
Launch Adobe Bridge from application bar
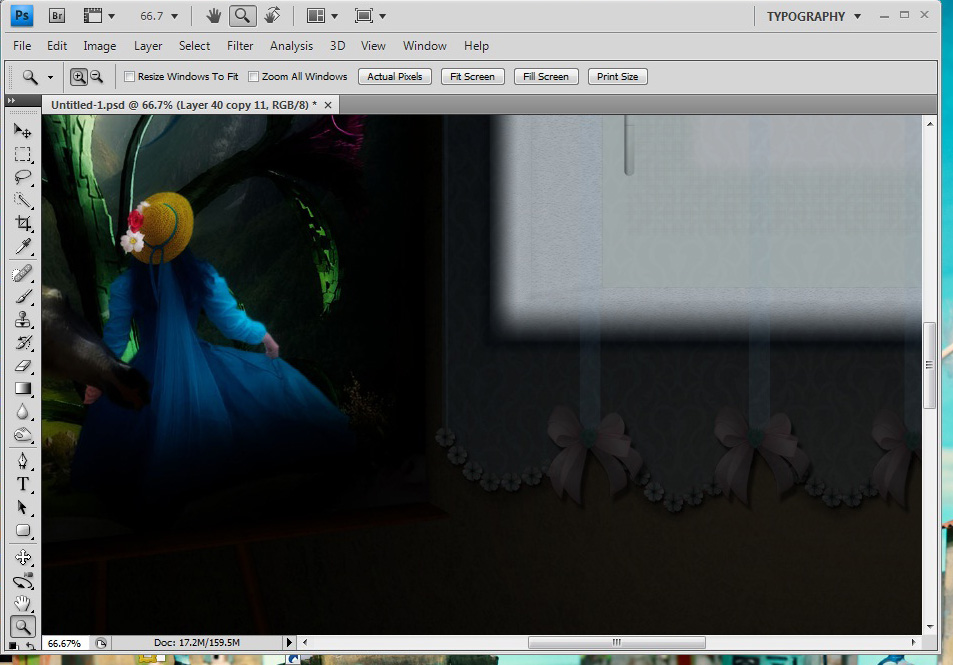57,16
